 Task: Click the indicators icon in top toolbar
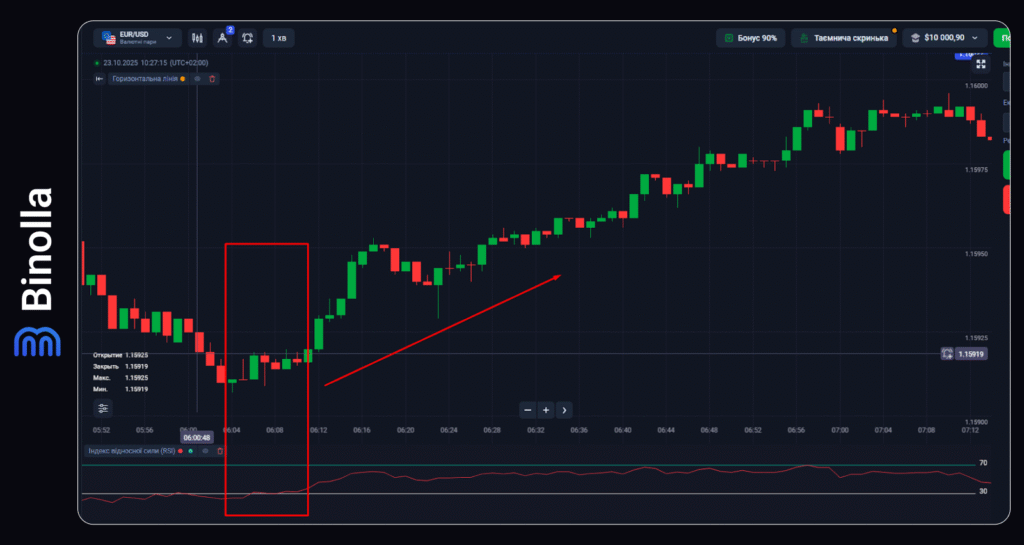(248, 38)
